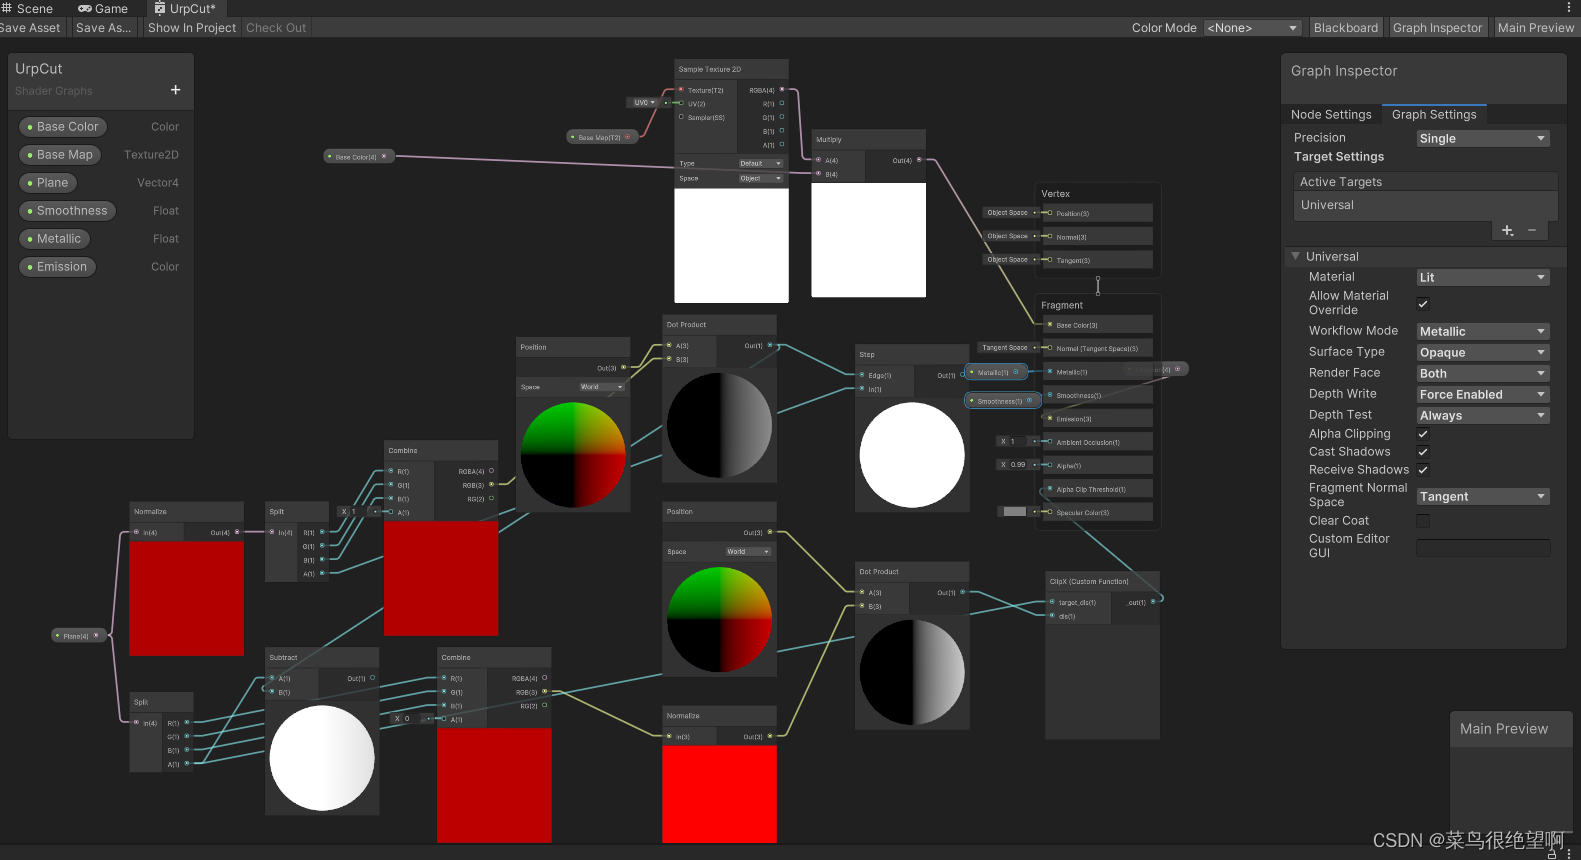The width and height of the screenshot is (1581, 860).
Task: Open the Material dropdown set to Lit
Action: 1483,277
